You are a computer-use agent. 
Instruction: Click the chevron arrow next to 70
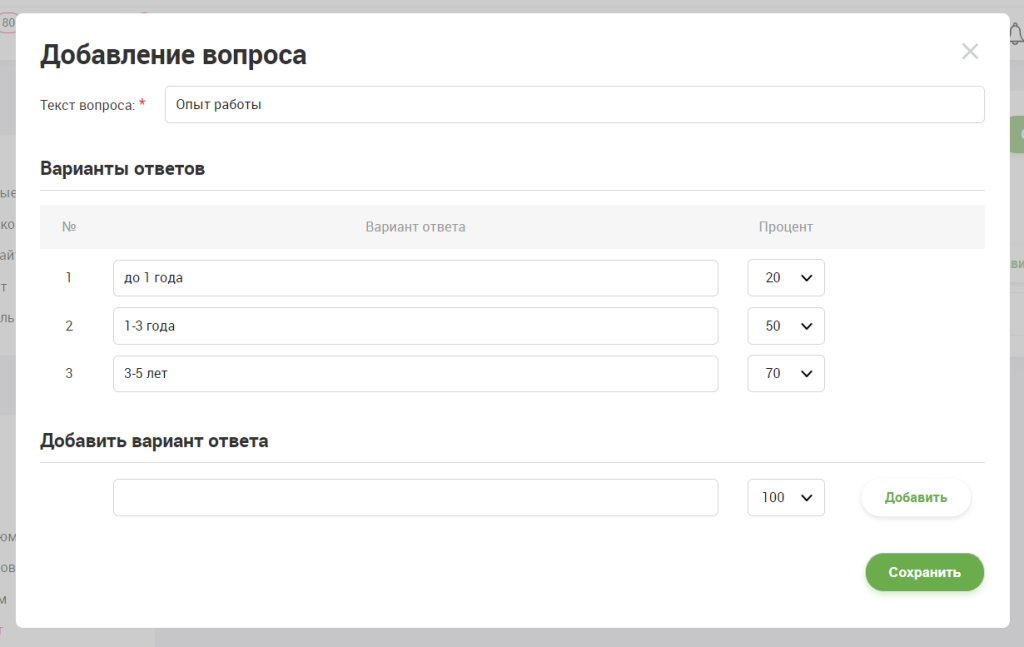click(807, 373)
